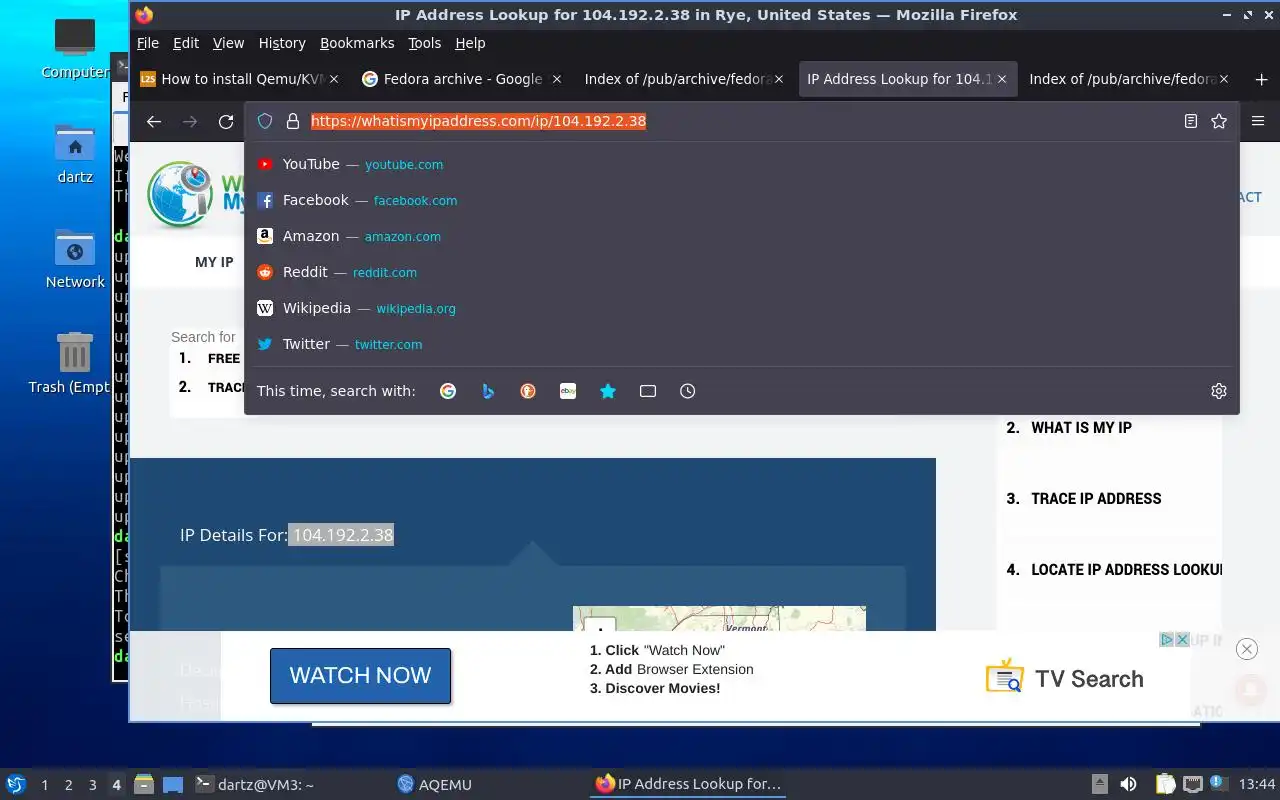Click the padlock site security icon
Viewport: 1280px width, 800px height.
coord(293,121)
